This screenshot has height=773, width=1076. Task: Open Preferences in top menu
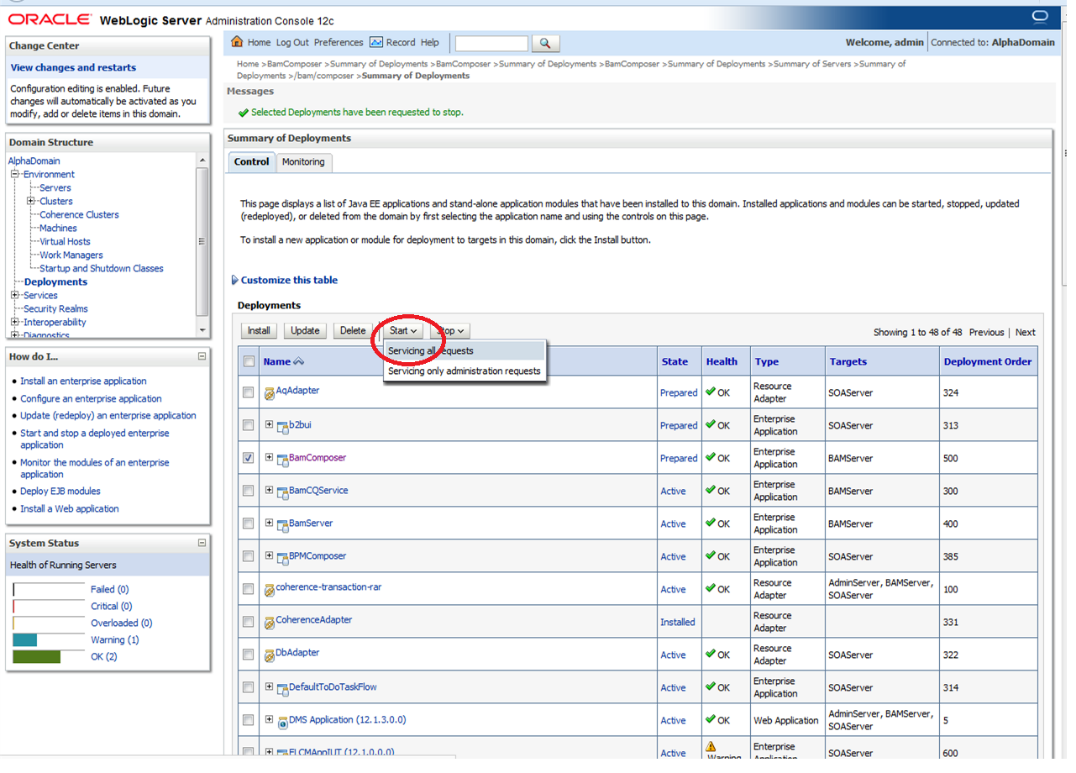click(x=338, y=43)
